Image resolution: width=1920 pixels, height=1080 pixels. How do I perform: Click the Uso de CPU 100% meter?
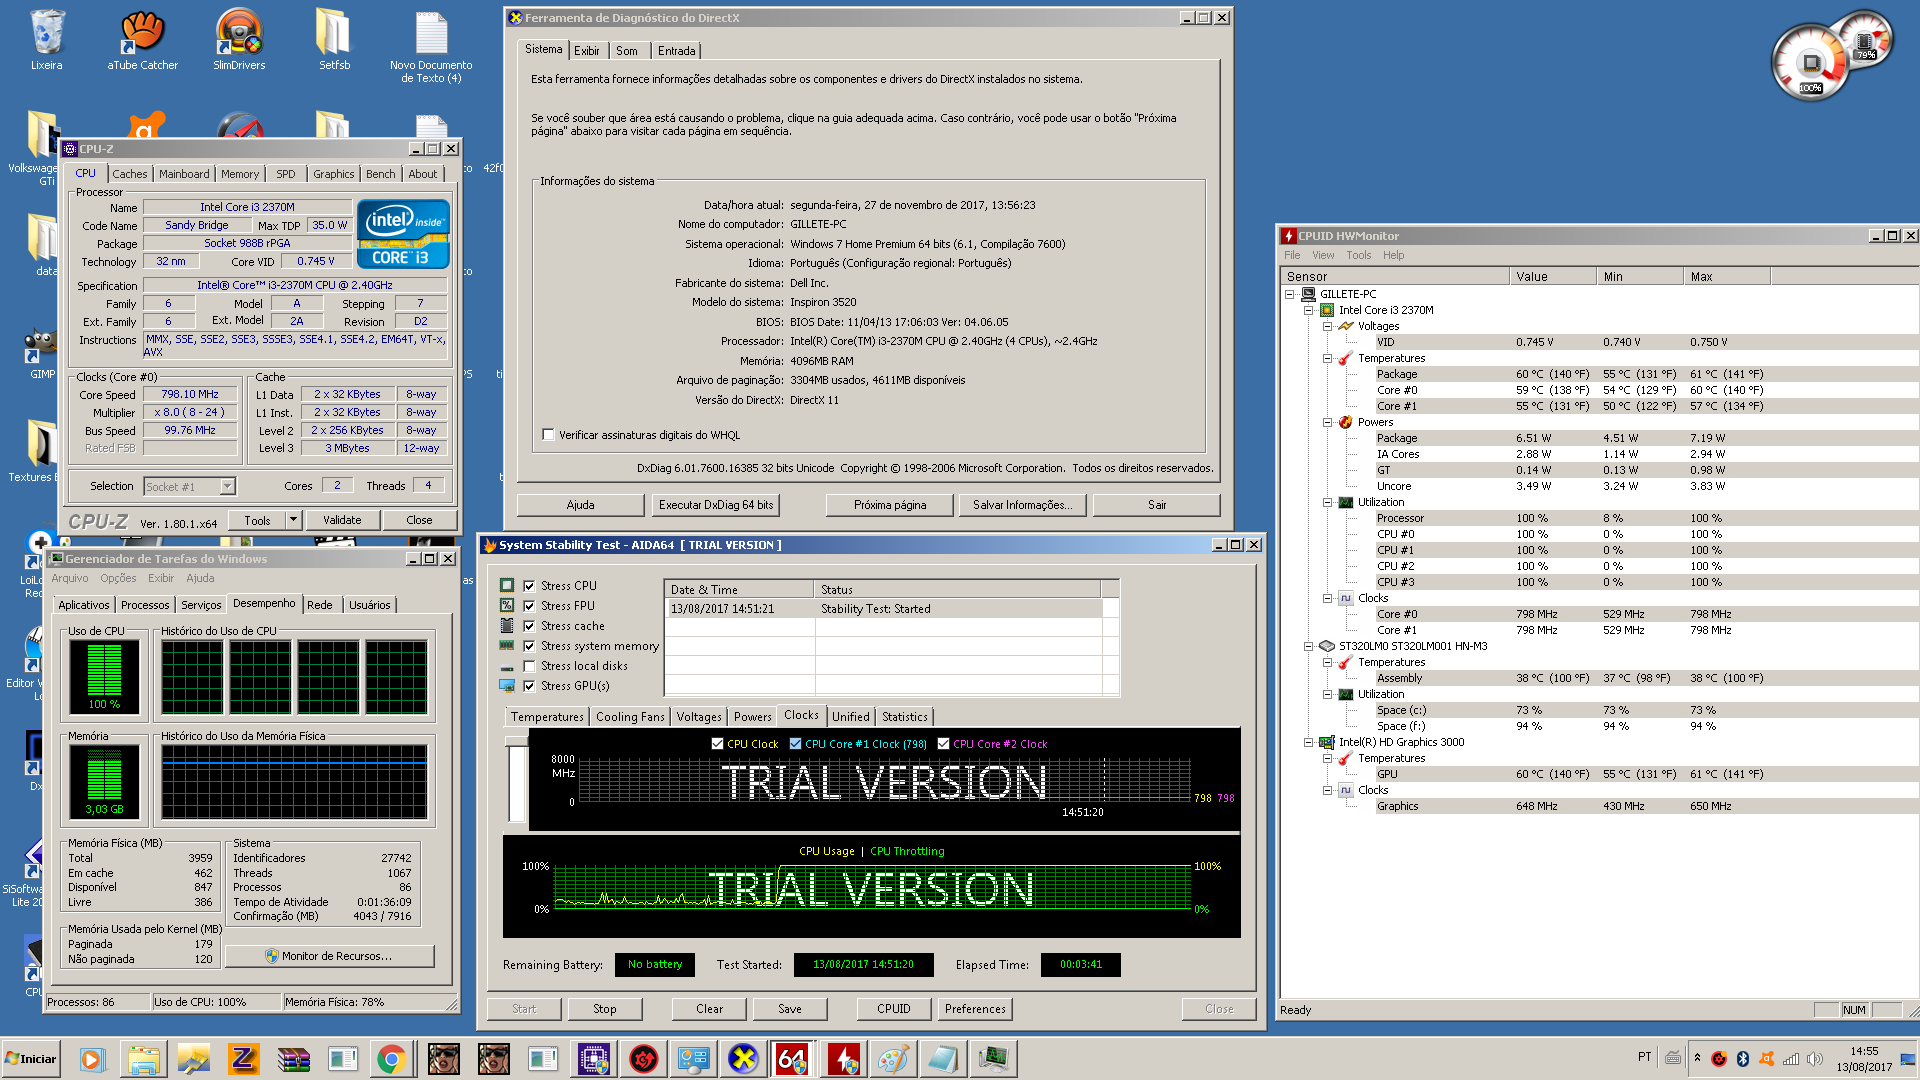pyautogui.click(x=104, y=676)
